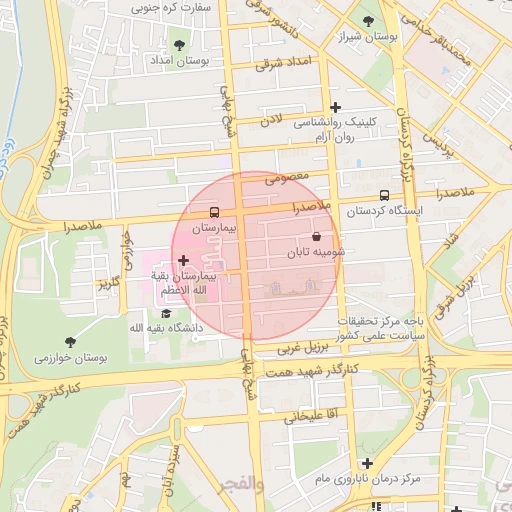Click the Bustan Kharazmi park tree icon
This screenshot has height=512, width=512.
click(70, 342)
